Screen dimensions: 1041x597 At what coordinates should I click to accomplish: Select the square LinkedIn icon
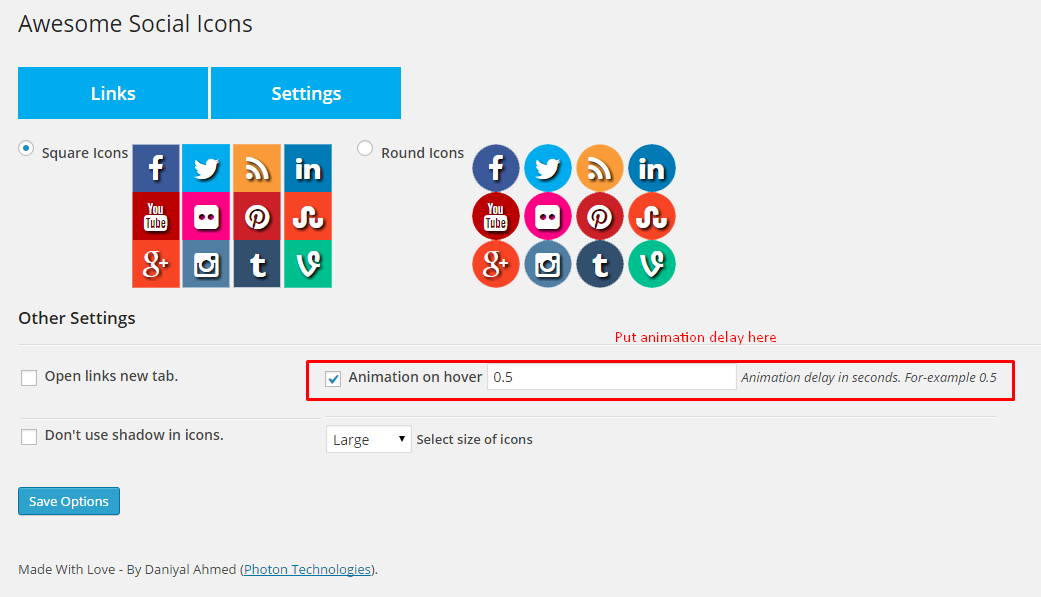(x=307, y=168)
